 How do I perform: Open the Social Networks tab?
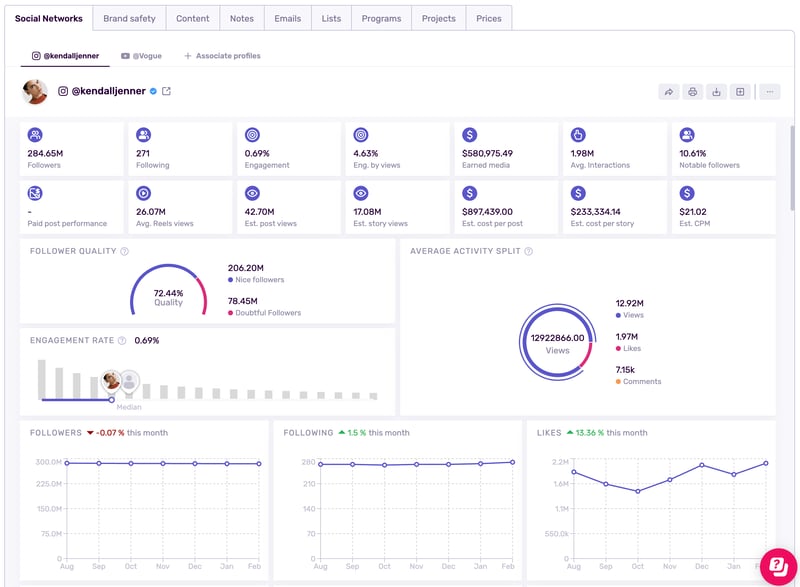48,18
